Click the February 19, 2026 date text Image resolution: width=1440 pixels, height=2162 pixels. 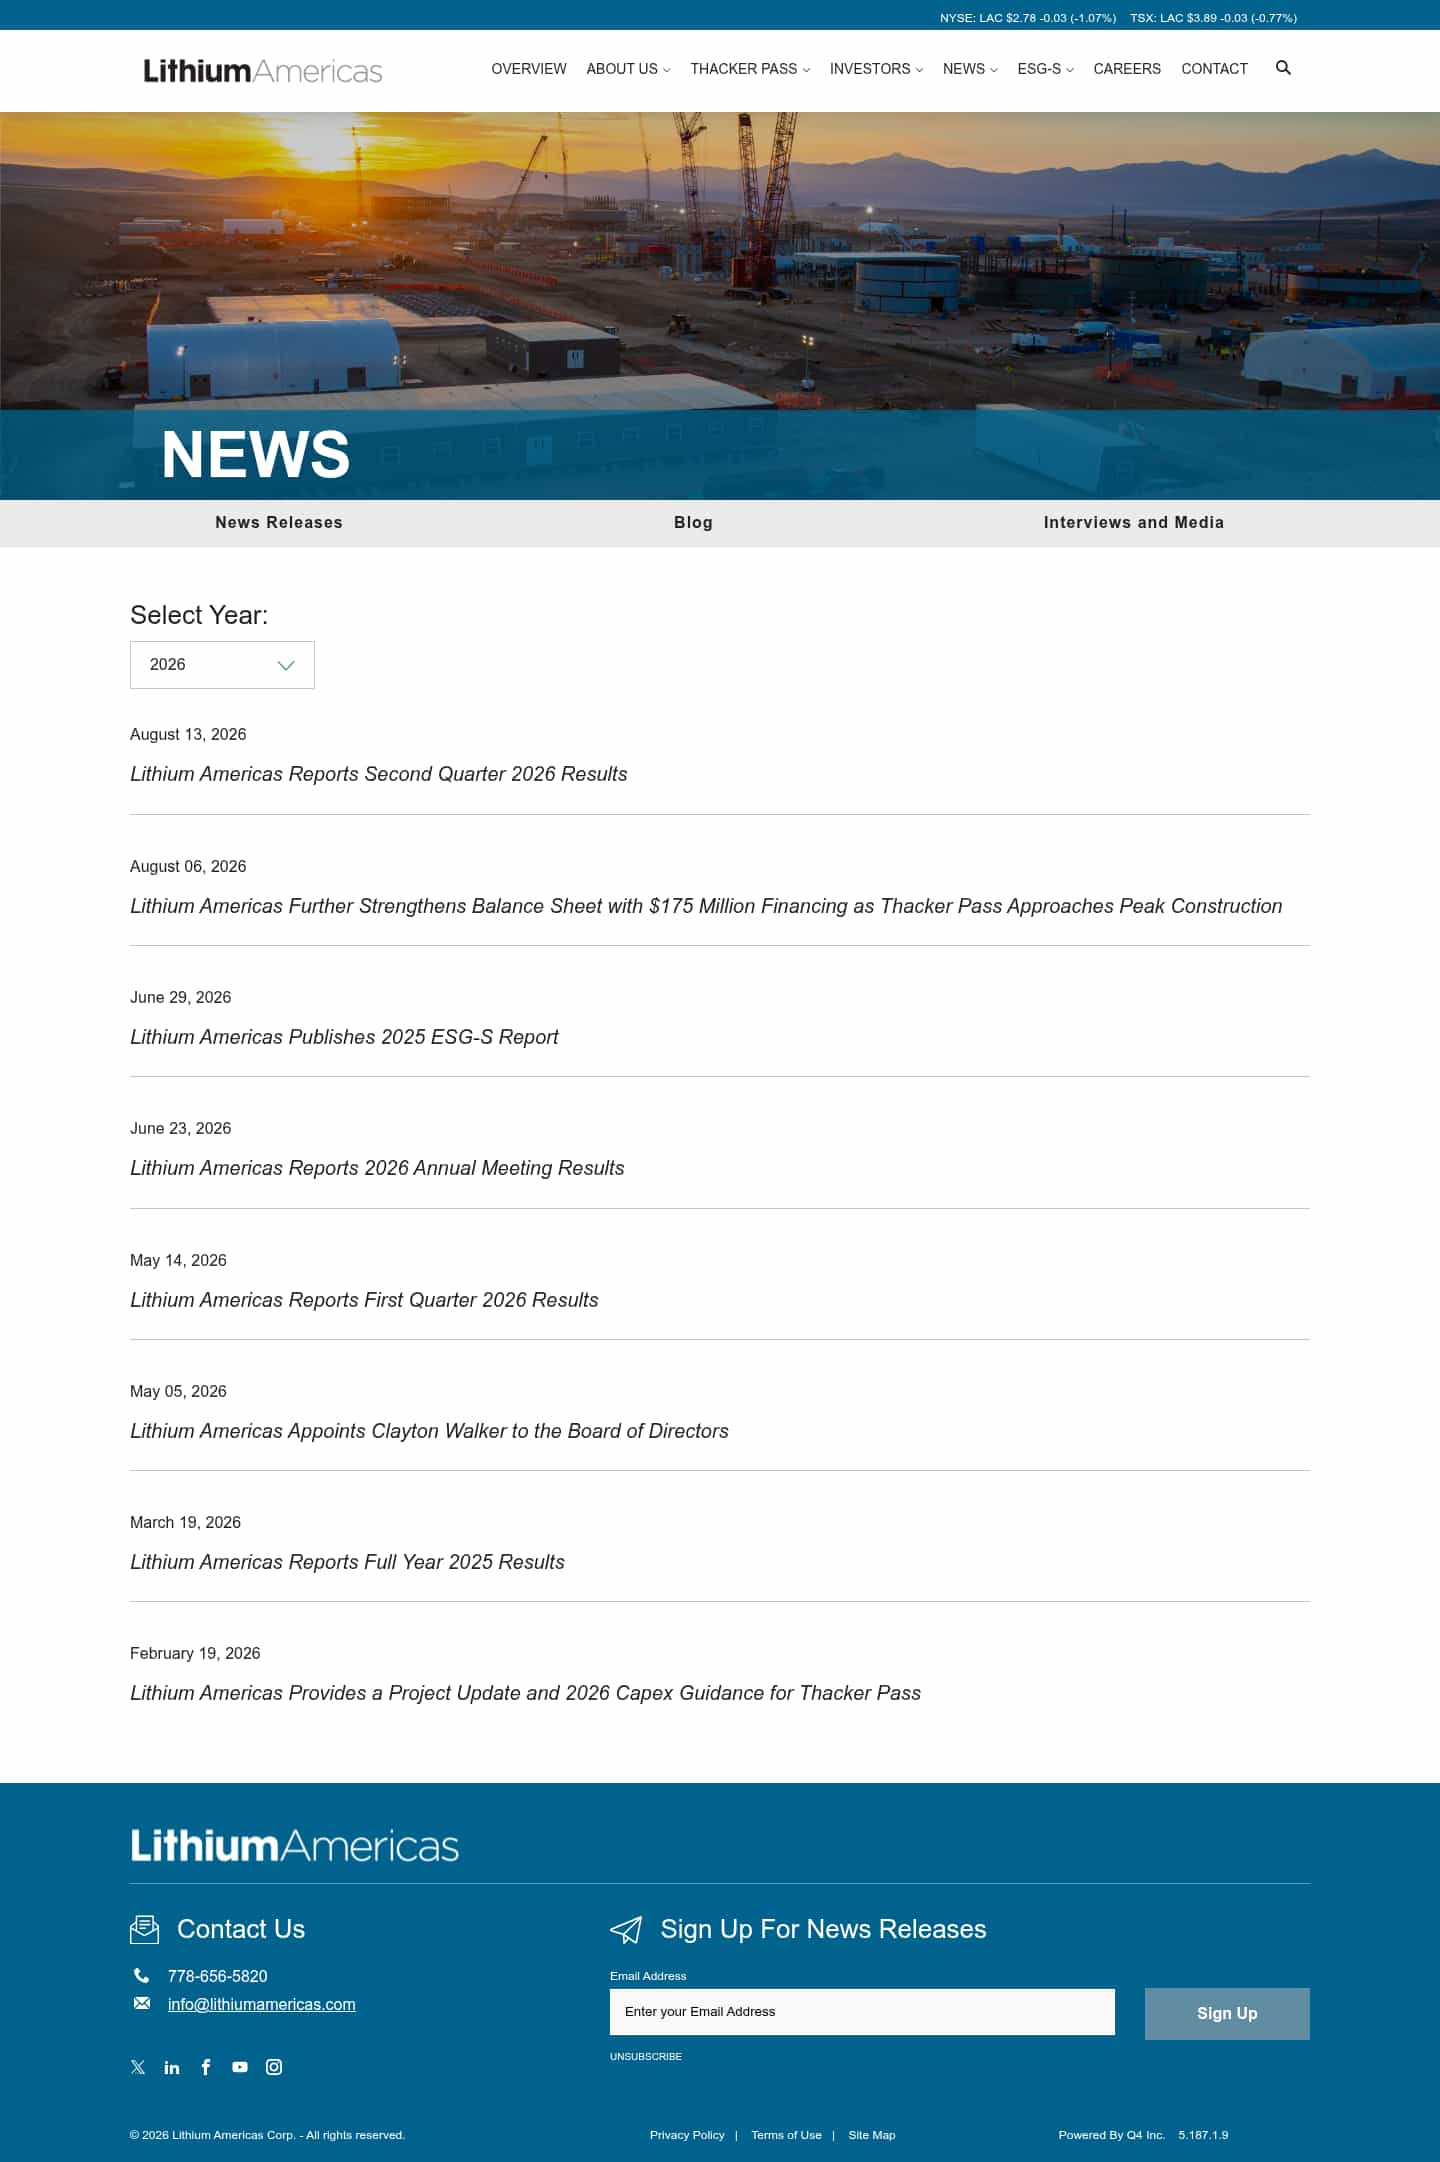195,1654
